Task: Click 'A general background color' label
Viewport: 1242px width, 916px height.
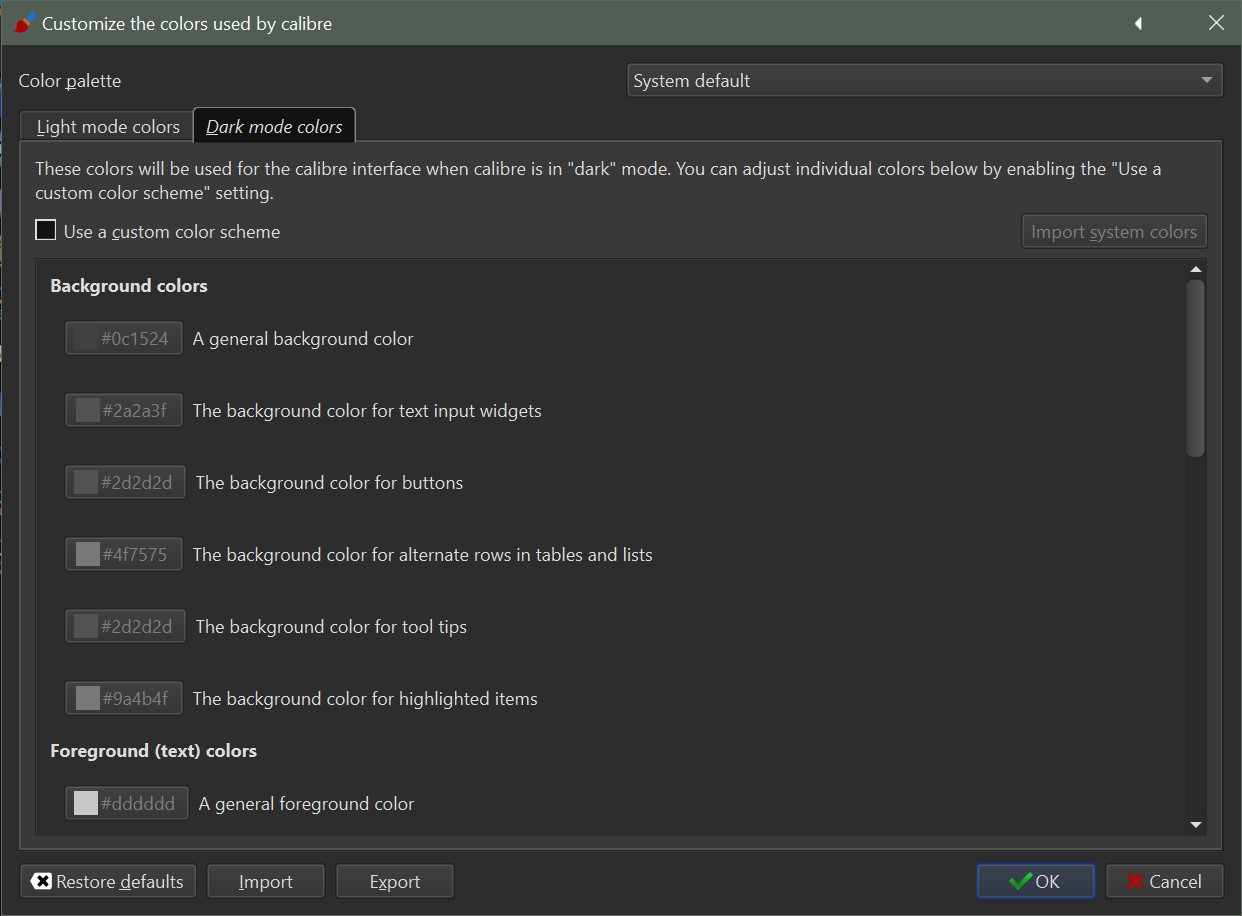Action: pyautogui.click(x=303, y=339)
